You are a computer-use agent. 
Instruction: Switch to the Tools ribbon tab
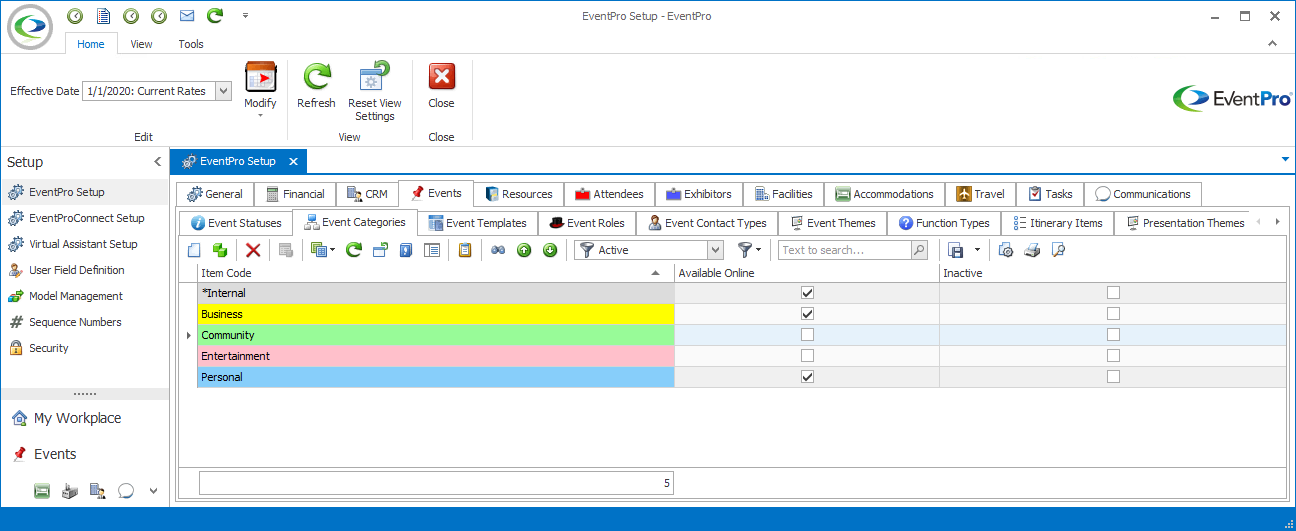191,44
